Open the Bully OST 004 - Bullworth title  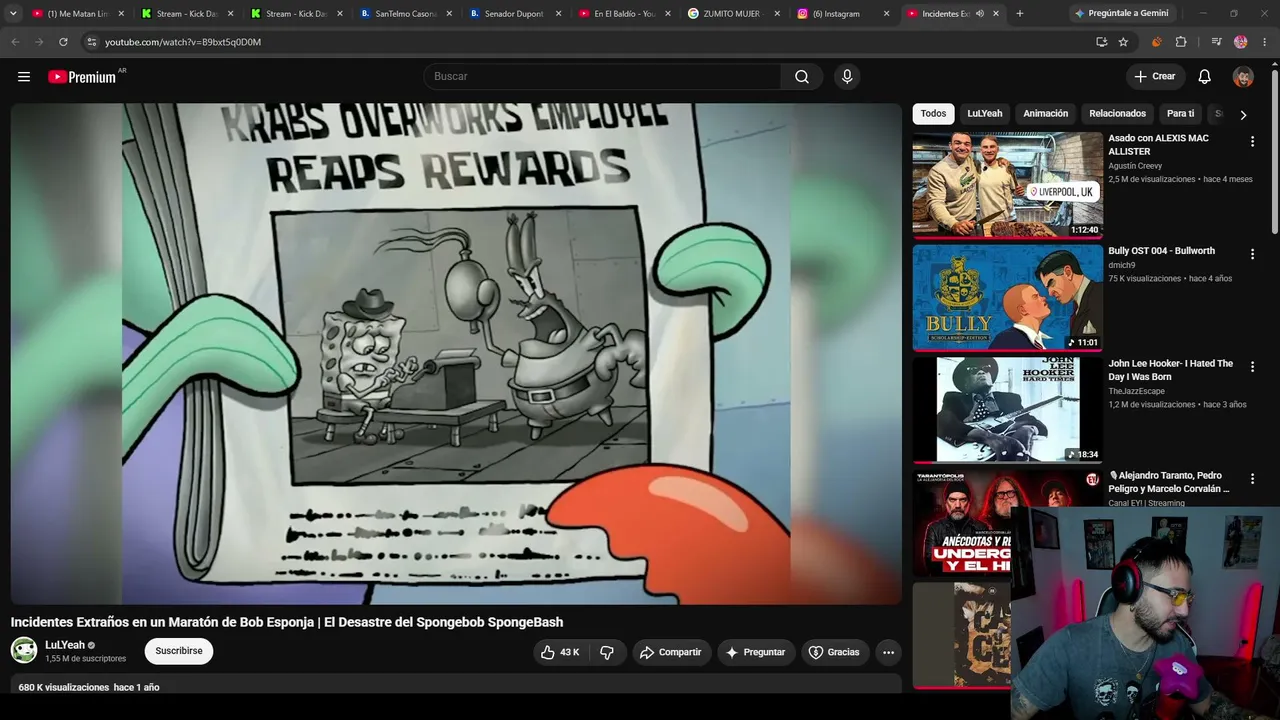(x=1162, y=251)
